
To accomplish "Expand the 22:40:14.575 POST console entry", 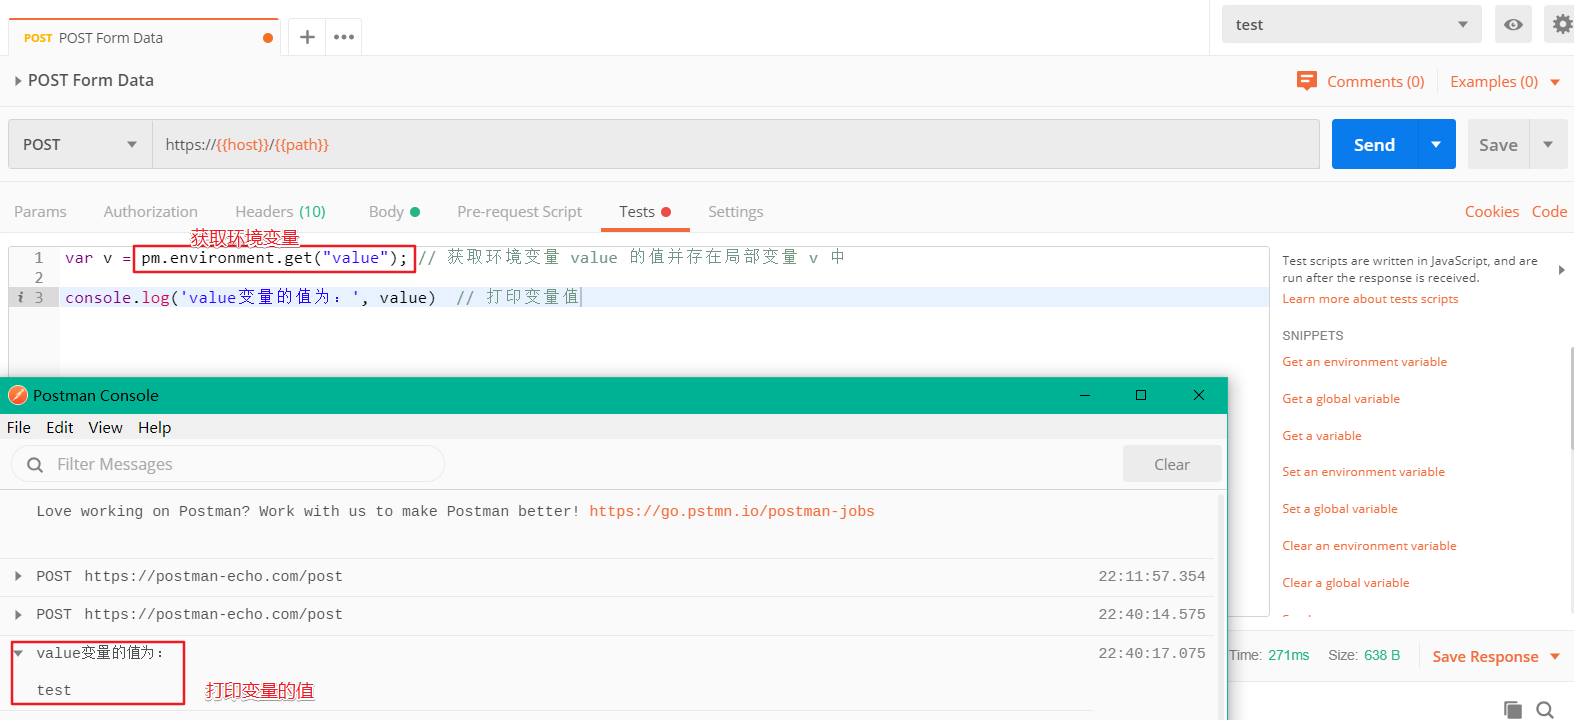I will click(x=18, y=614).
